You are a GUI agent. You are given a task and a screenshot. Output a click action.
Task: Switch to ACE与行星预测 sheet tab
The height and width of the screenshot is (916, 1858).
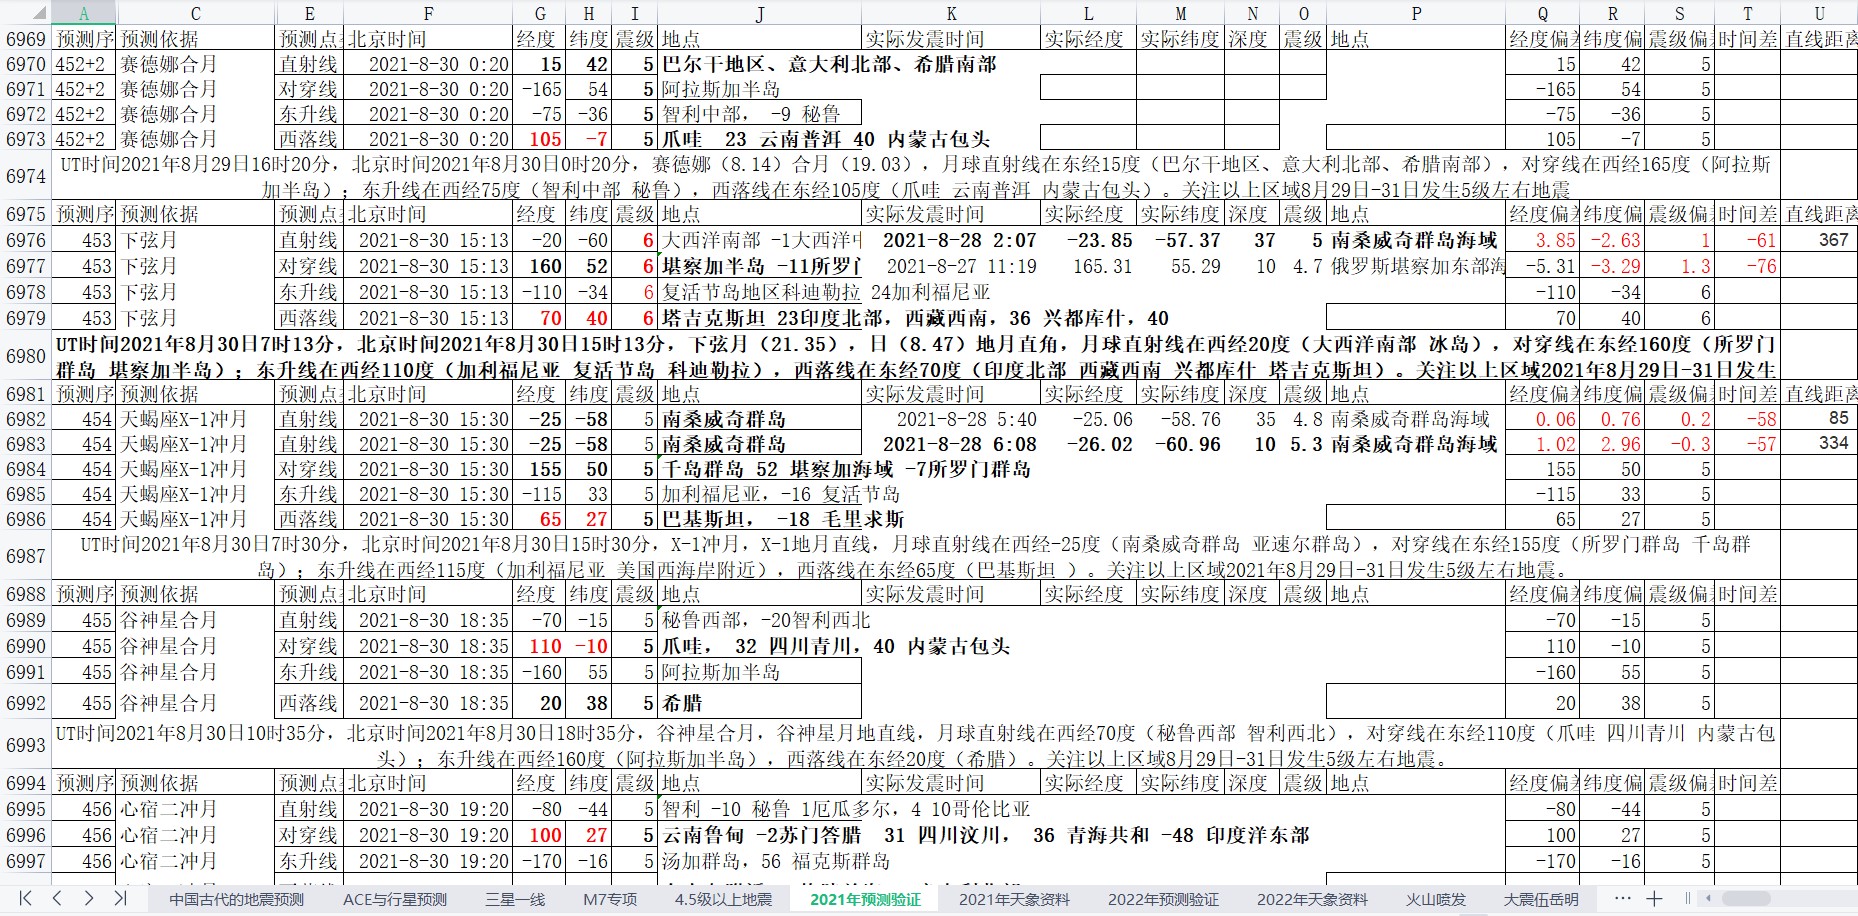(395, 899)
